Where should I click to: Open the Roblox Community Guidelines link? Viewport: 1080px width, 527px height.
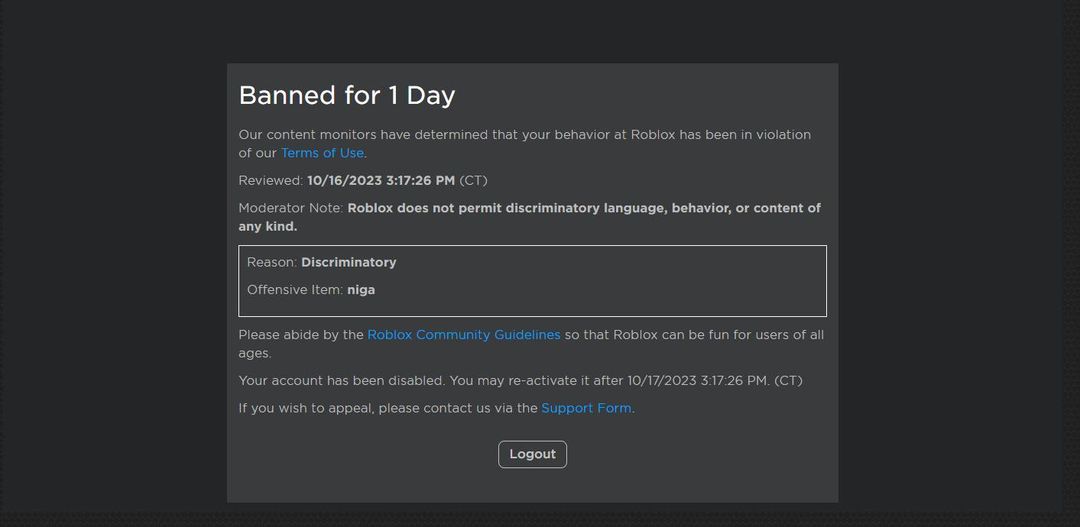coord(464,335)
